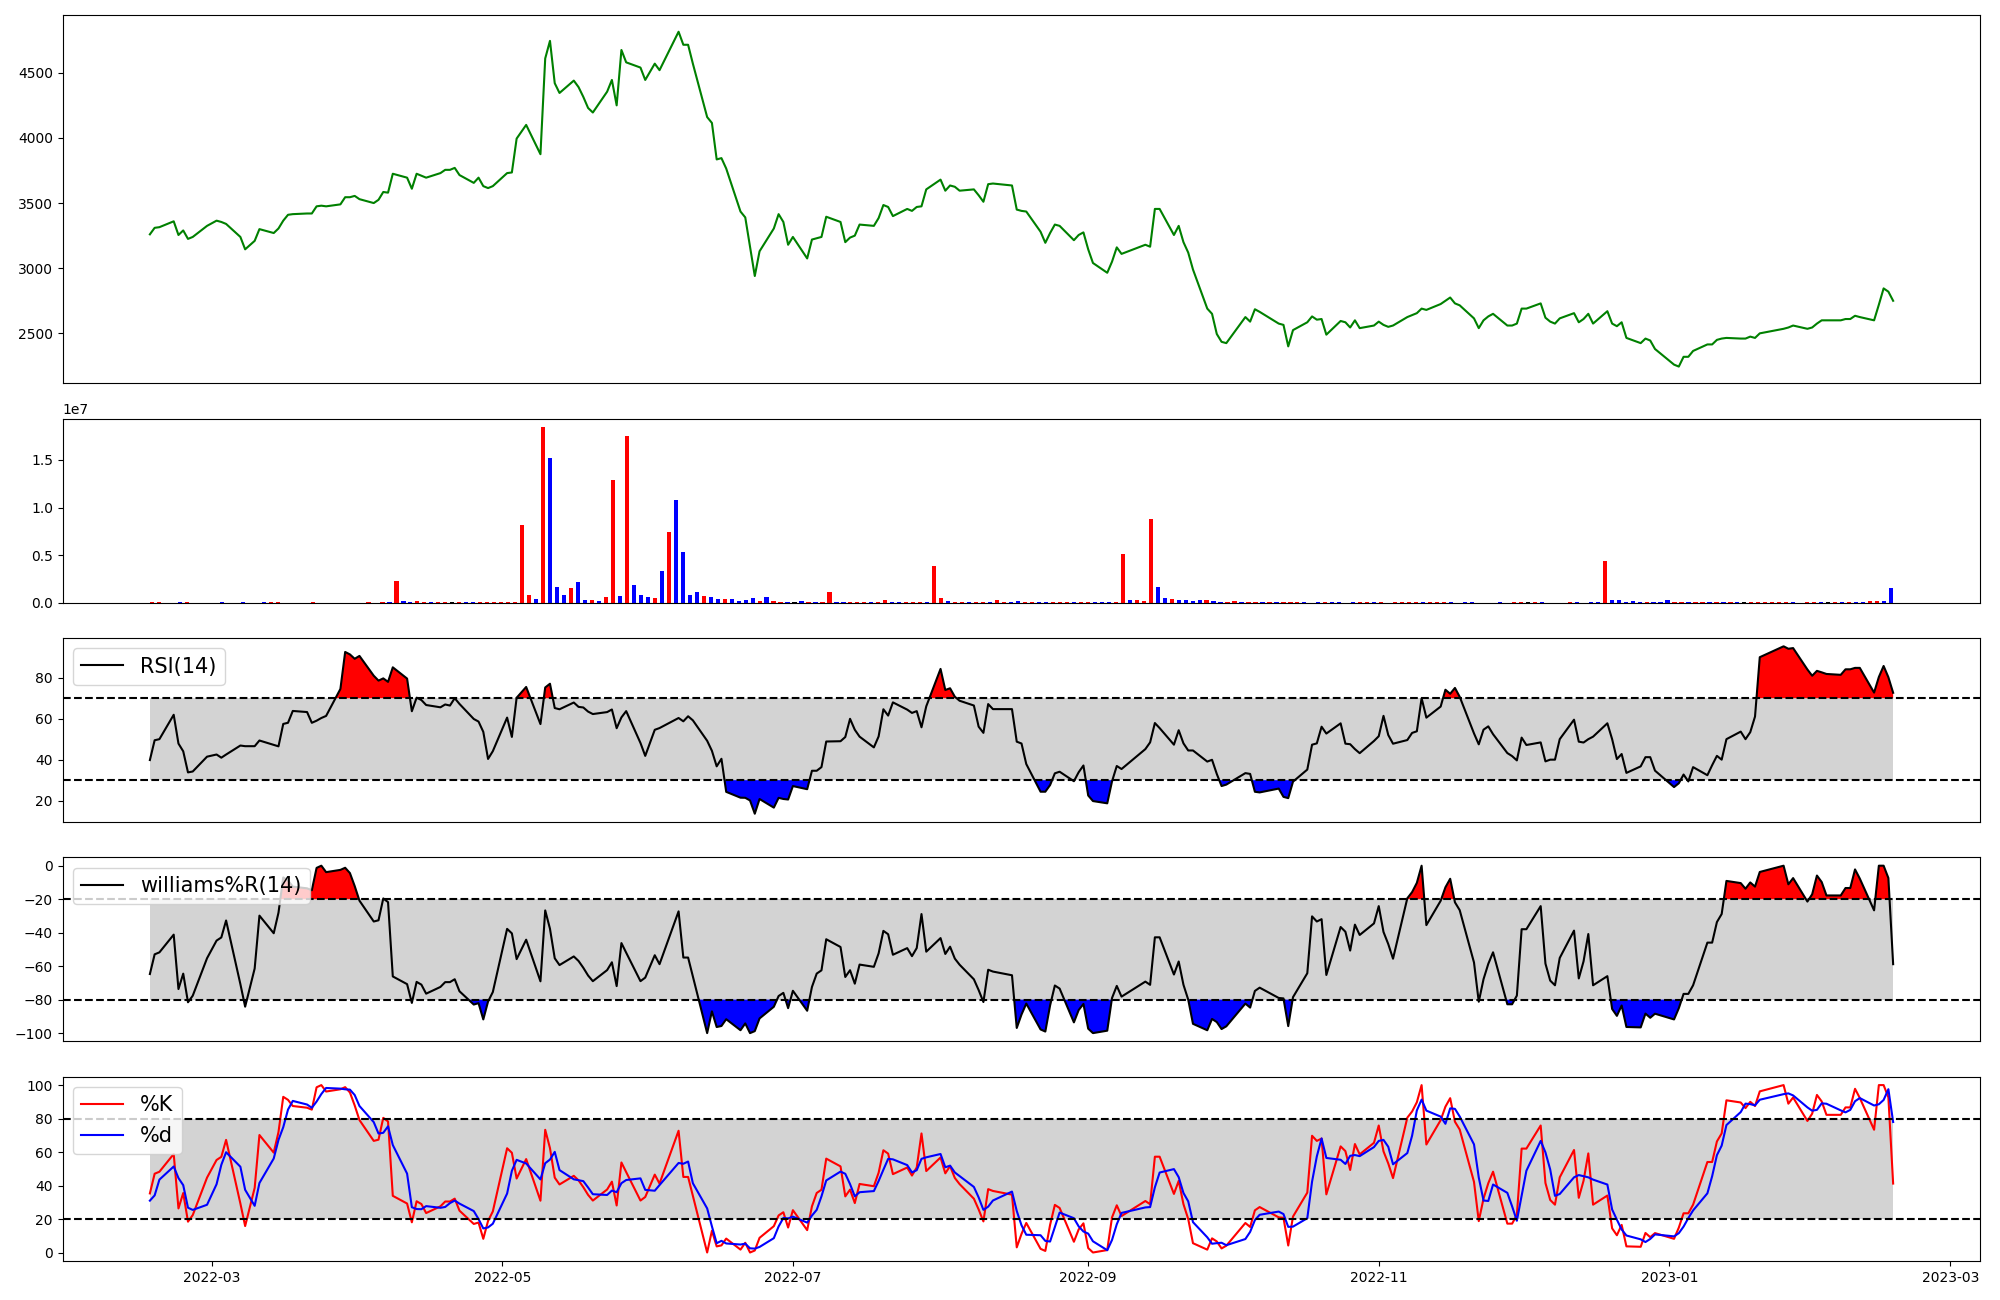
Task: Click the tallest red volume bar
Action: click(x=543, y=515)
